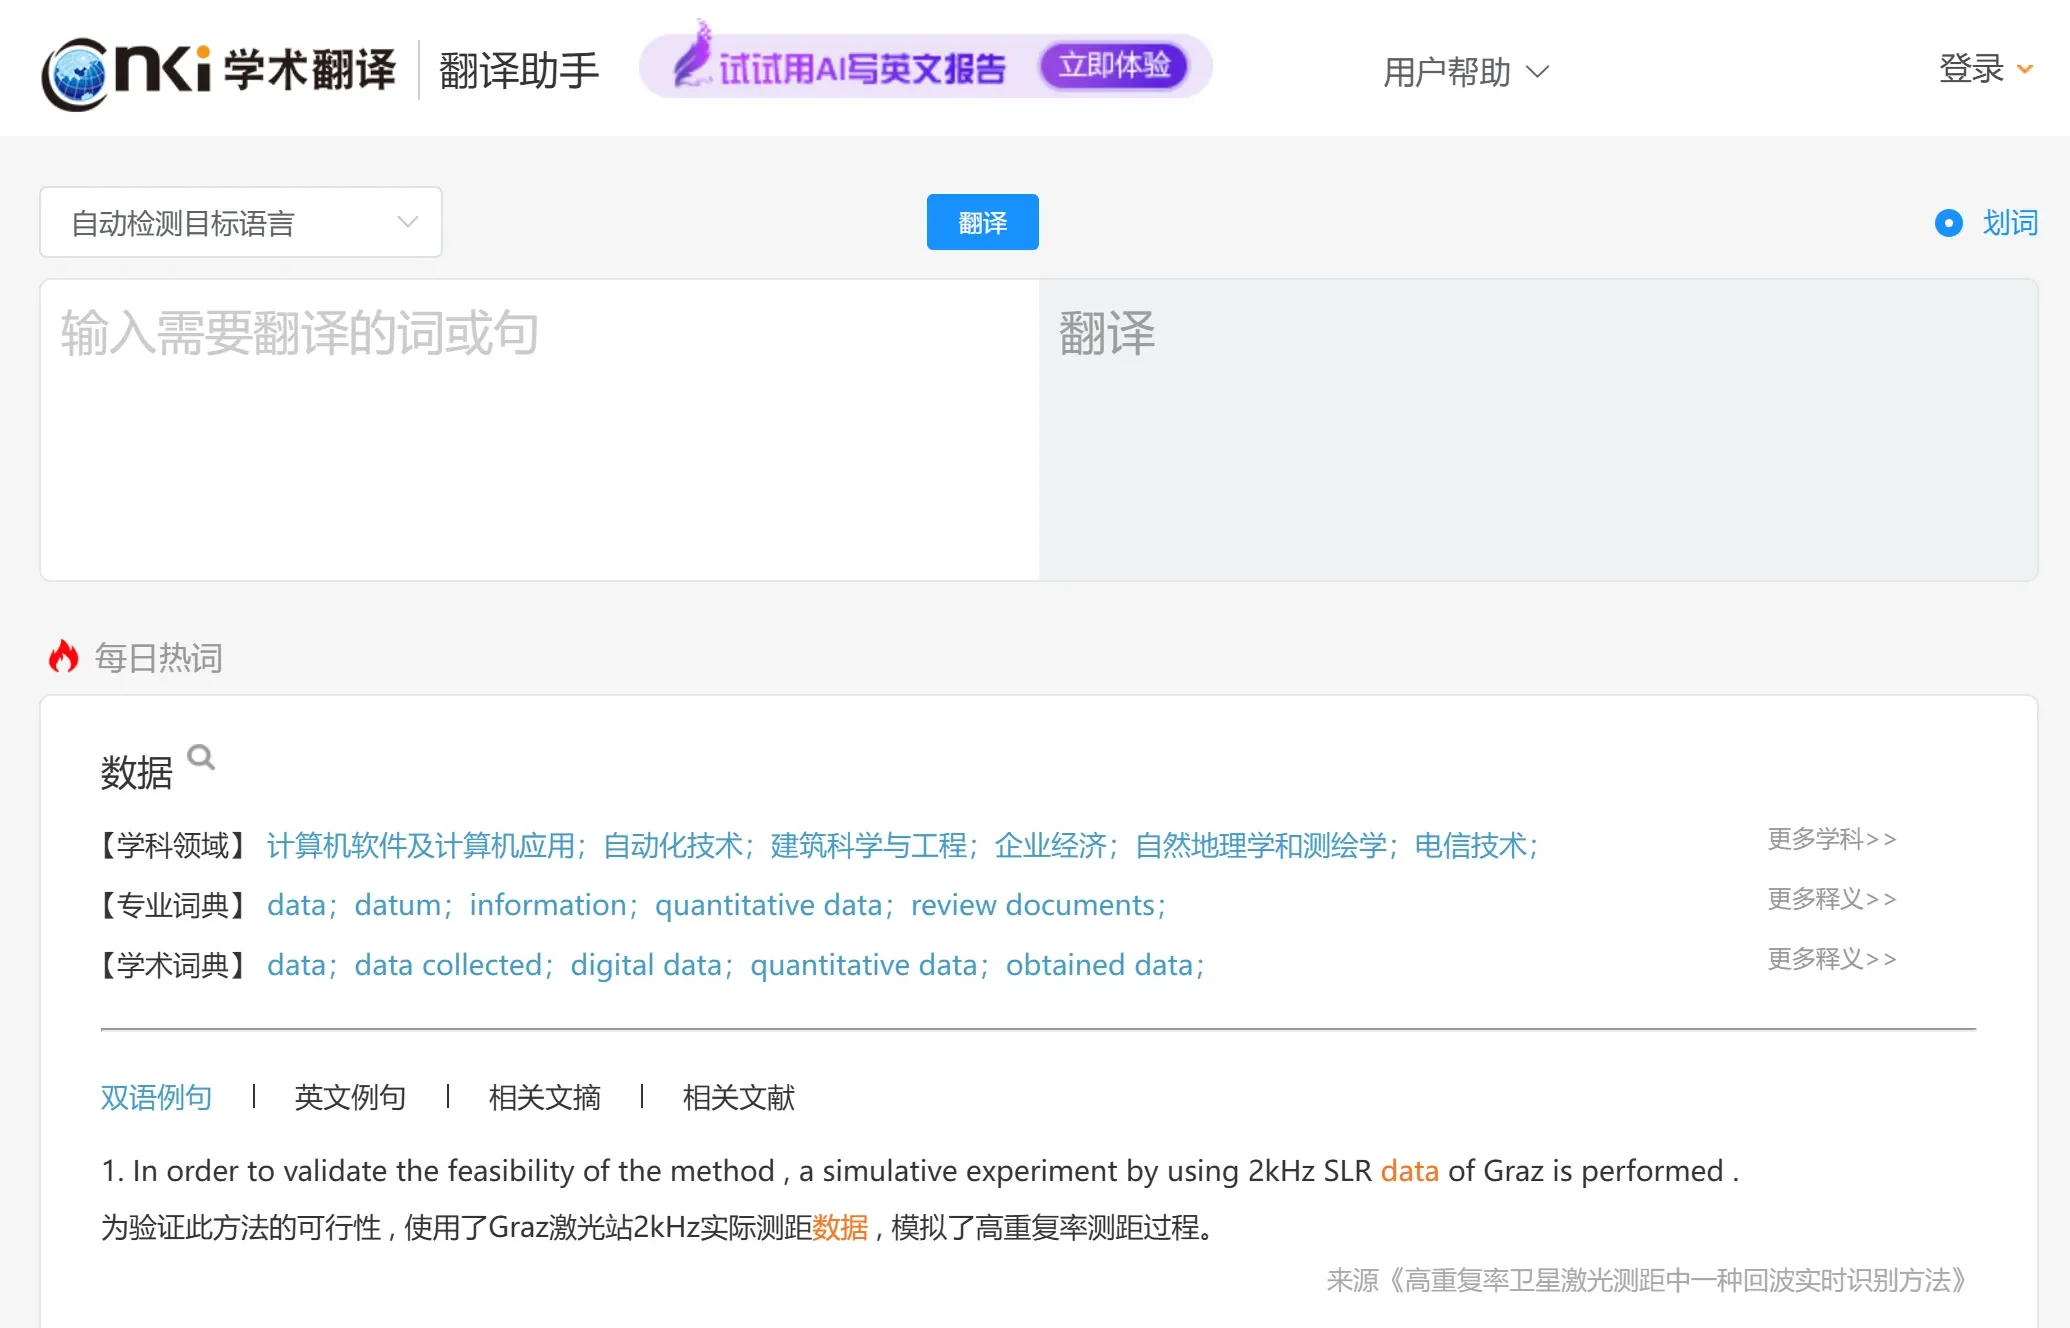Open the 相关文摘 tab
Screen dimensions: 2070x1328
click(543, 1097)
